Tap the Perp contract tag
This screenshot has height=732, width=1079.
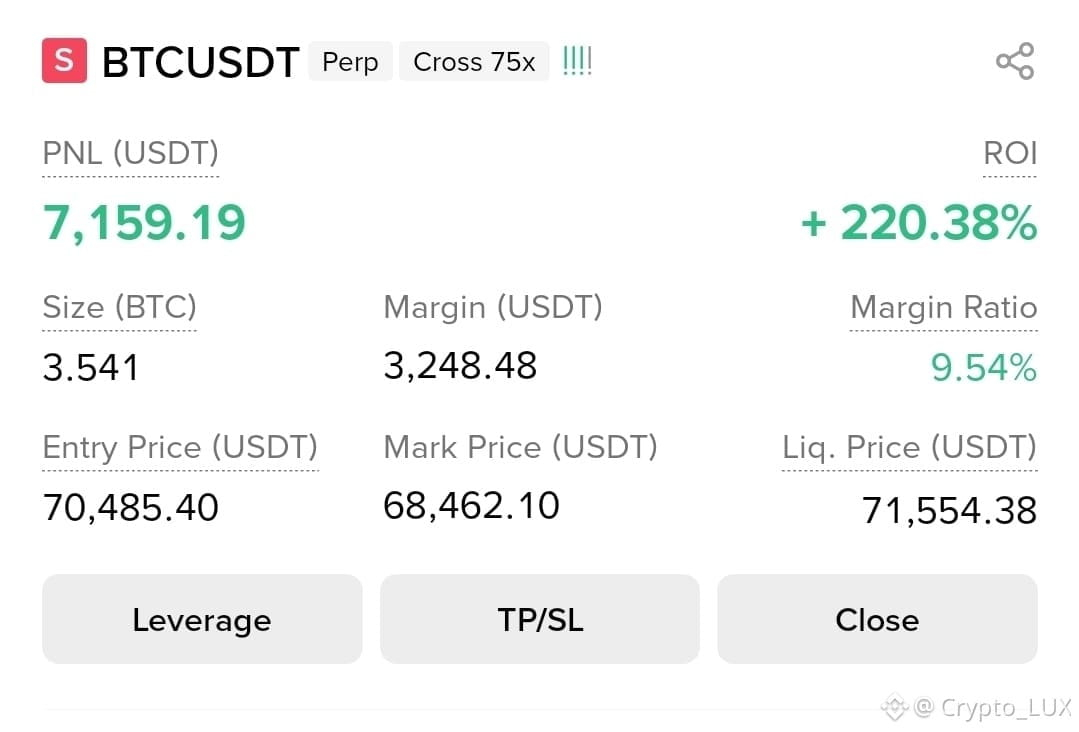pos(350,61)
